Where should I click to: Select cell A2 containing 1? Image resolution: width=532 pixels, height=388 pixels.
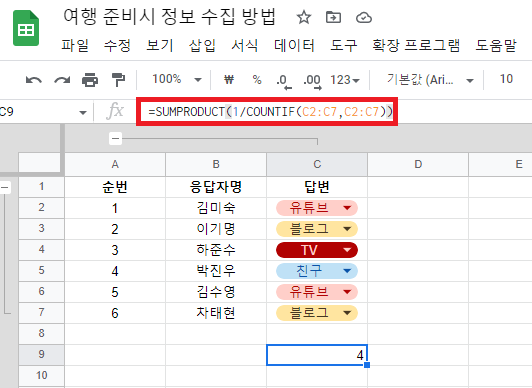pyautogui.click(x=115, y=208)
